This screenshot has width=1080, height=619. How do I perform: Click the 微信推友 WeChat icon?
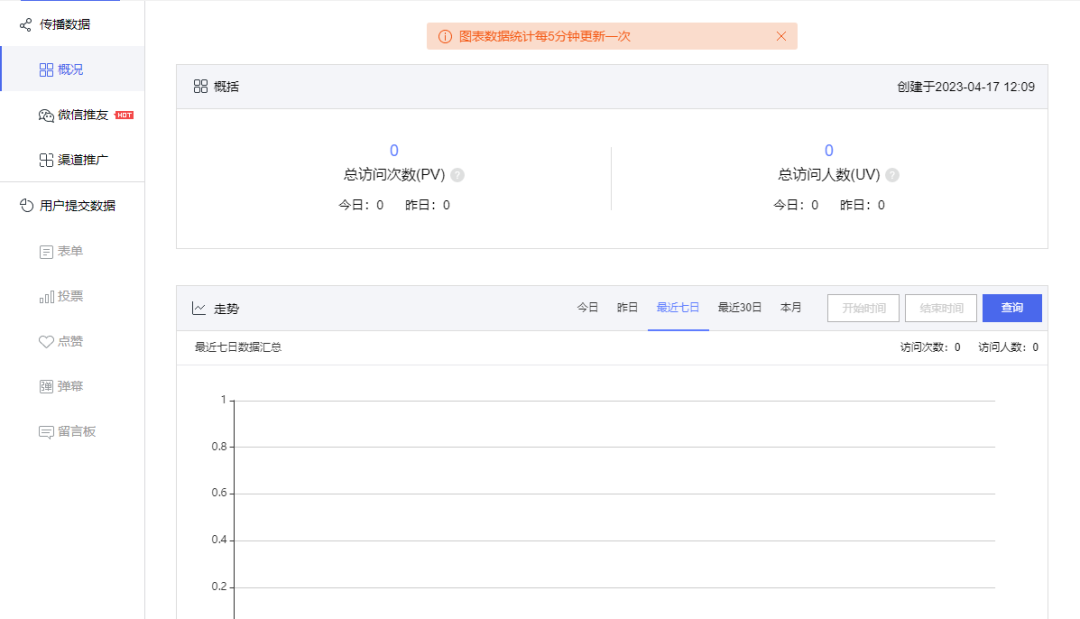(46, 115)
